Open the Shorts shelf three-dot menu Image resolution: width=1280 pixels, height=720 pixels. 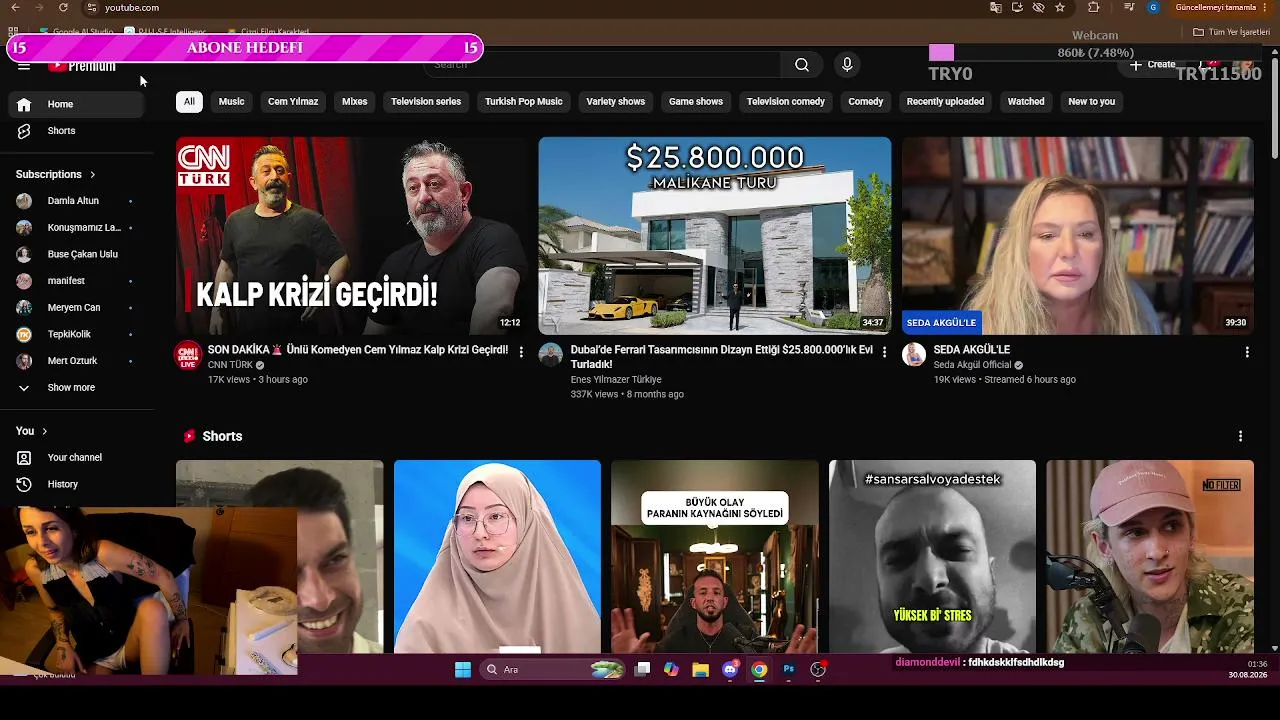tap(1240, 437)
